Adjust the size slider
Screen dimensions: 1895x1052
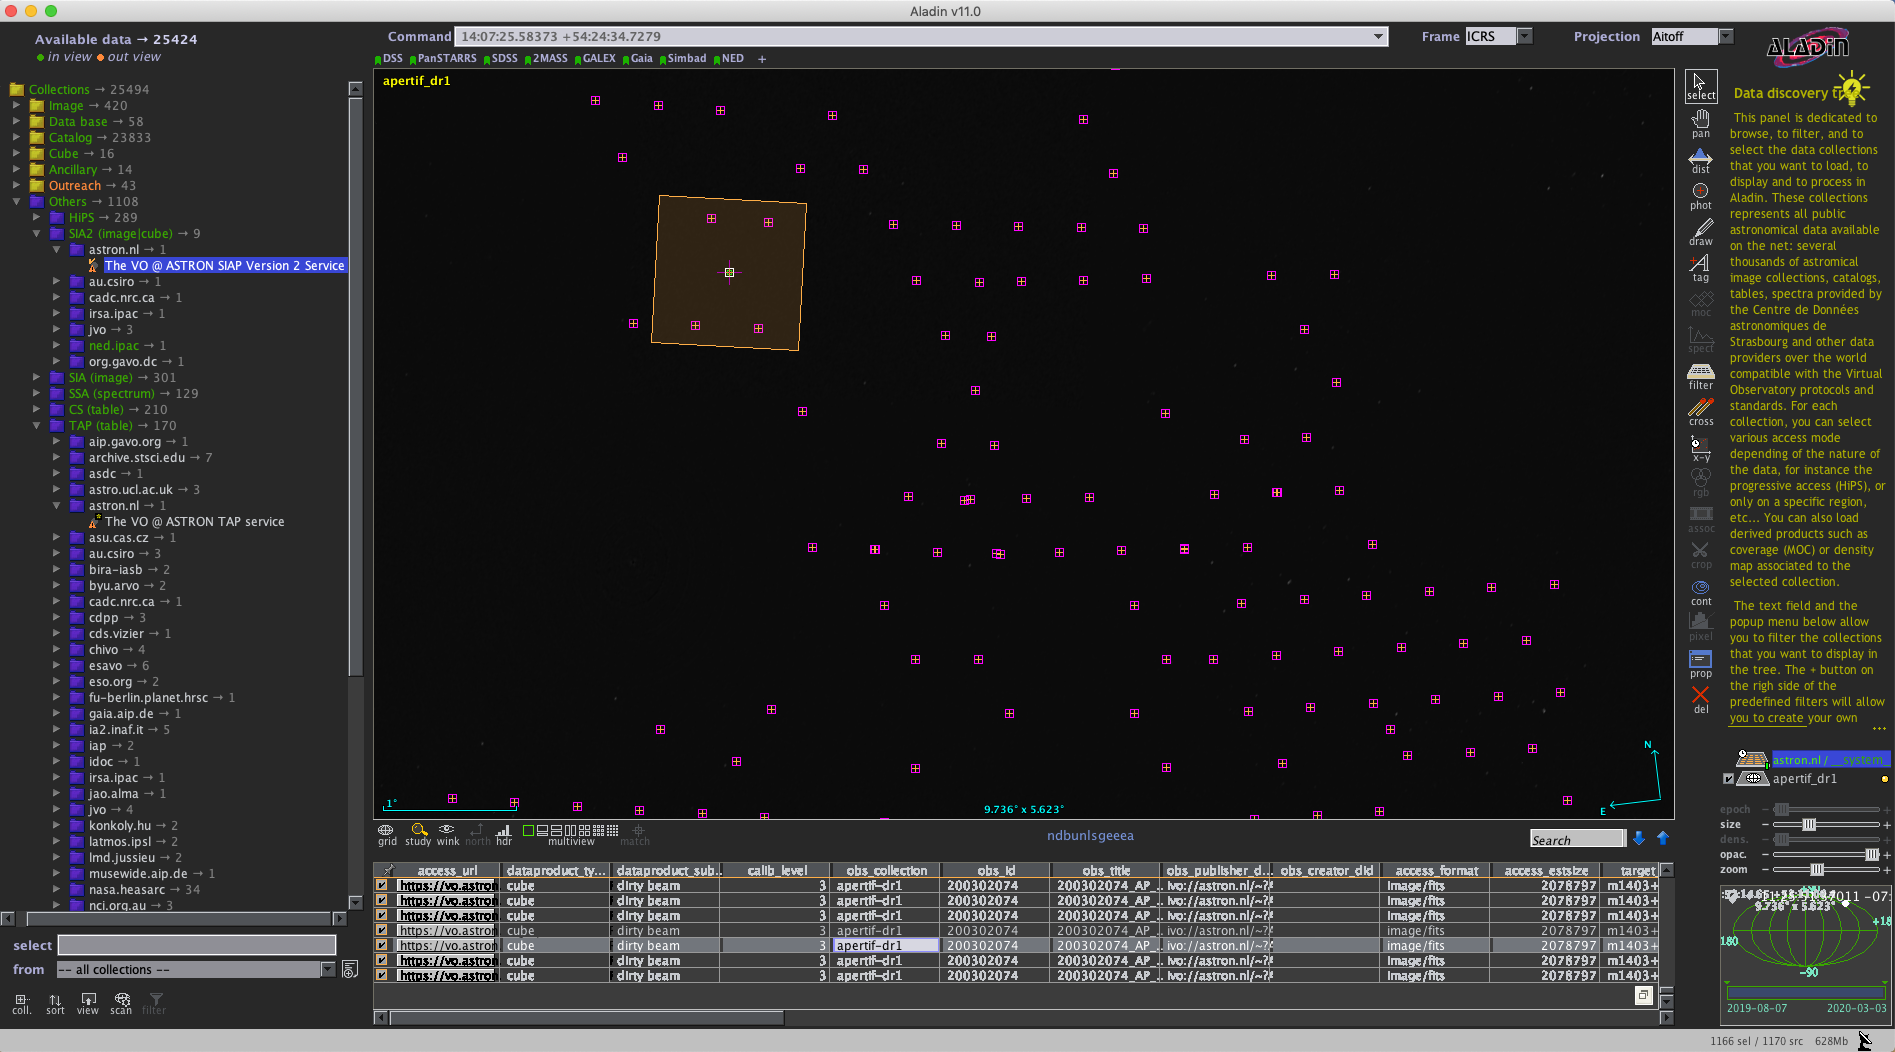tap(1808, 824)
